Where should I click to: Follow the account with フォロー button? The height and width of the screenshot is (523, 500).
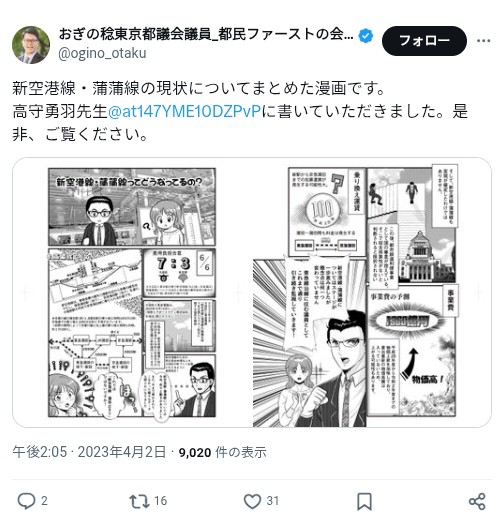point(424,41)
